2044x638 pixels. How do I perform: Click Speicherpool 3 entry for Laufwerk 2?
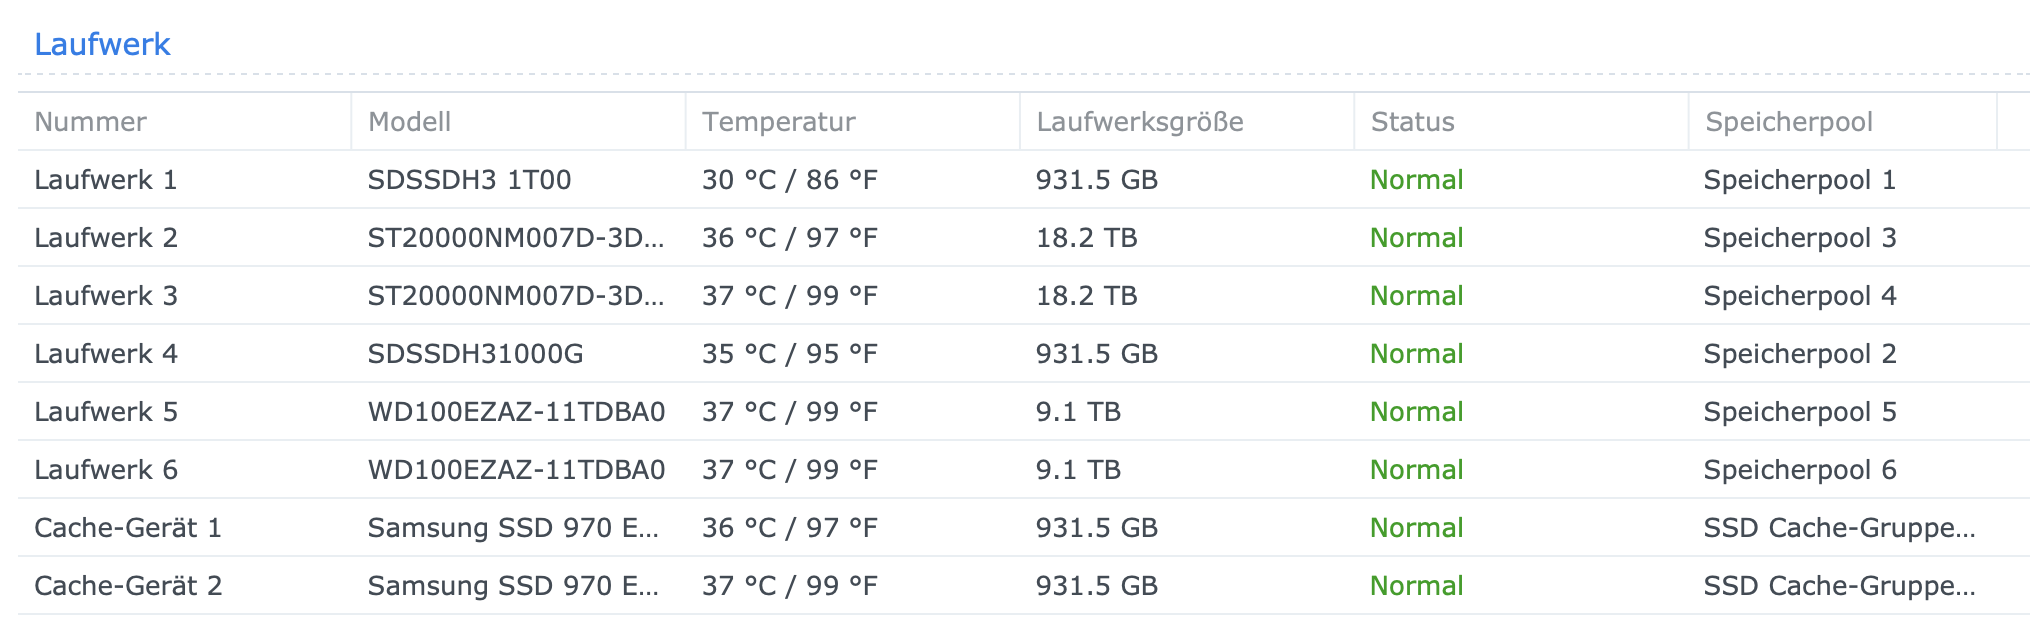[x=1800, y=238]
